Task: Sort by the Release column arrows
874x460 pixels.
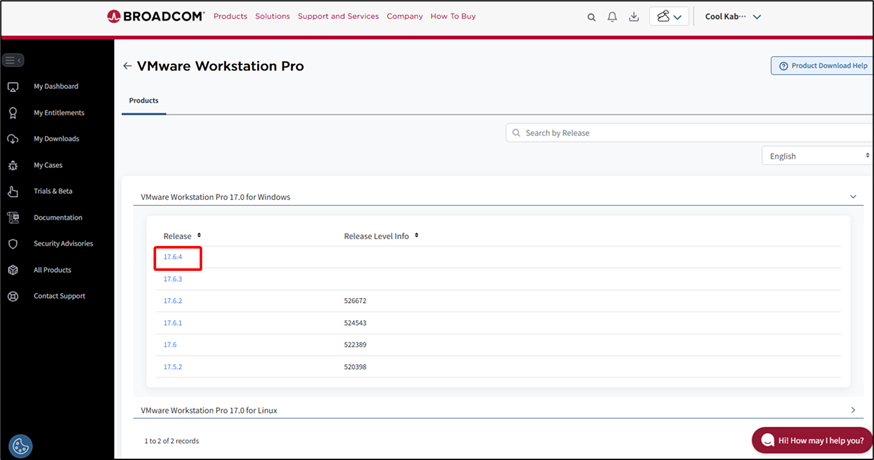Action: (x=199, y=235)
